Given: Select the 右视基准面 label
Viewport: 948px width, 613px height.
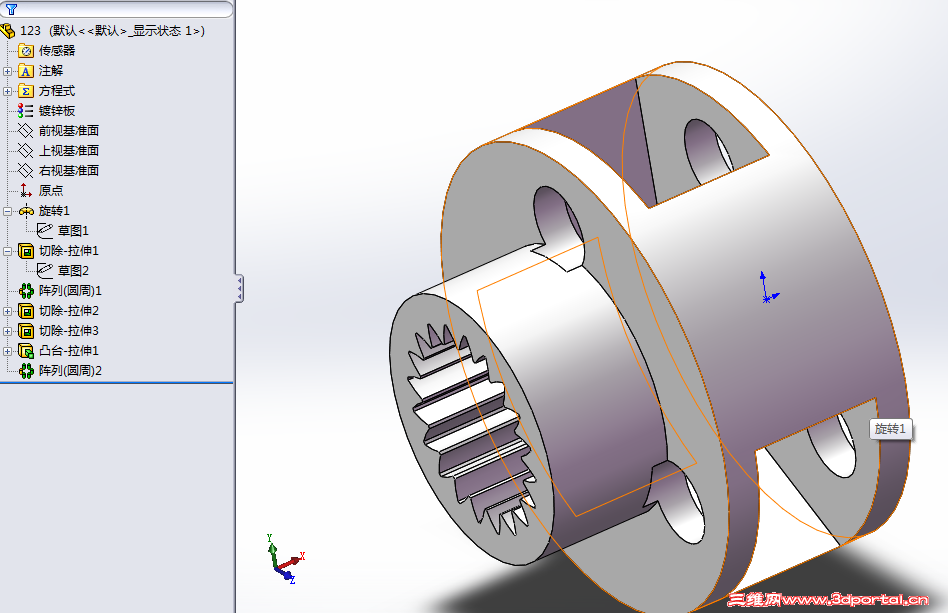Looking at the screenshot, I should [x=69, y=170].
